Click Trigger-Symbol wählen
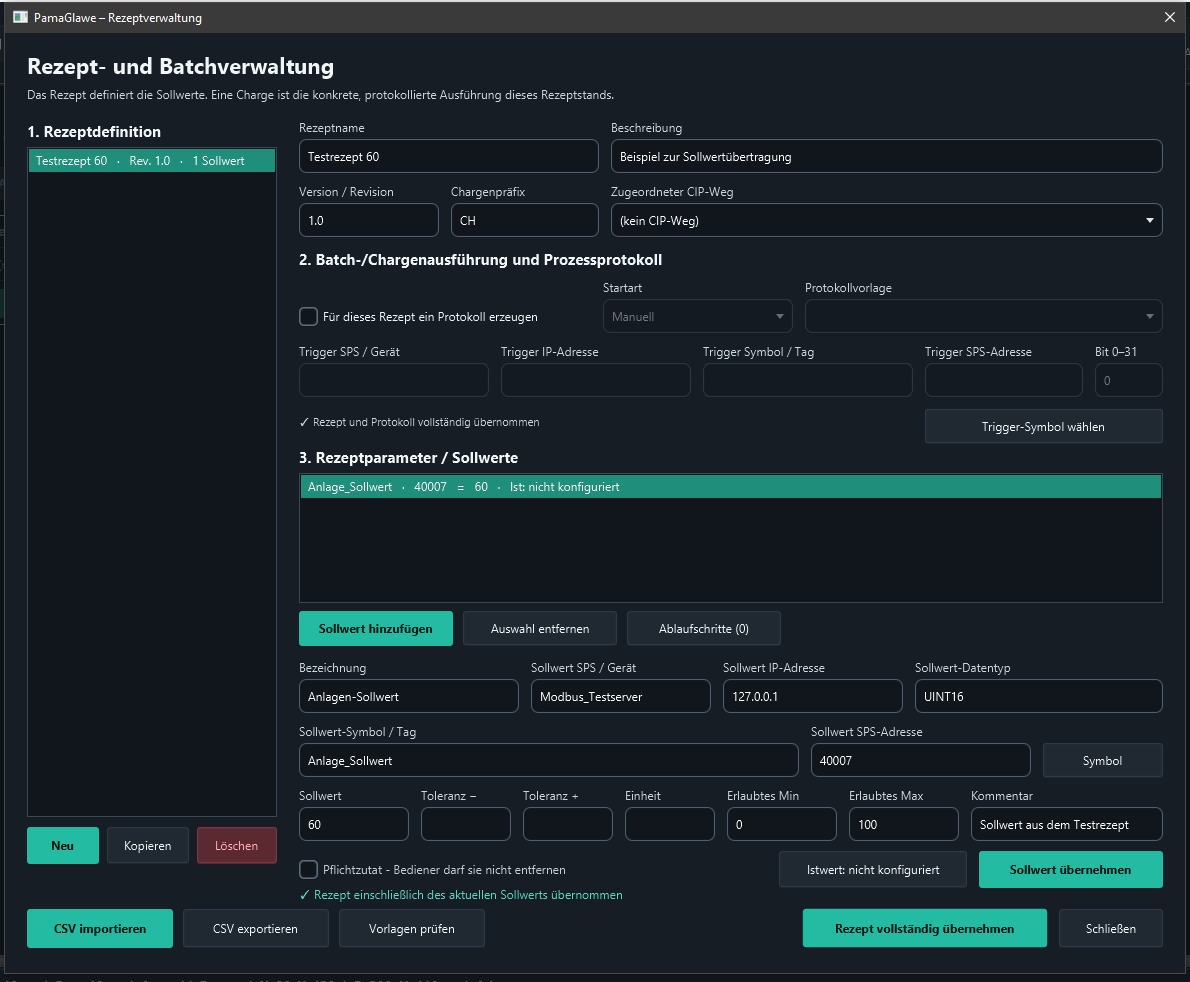1190x982 pixels. point(1043,426)
